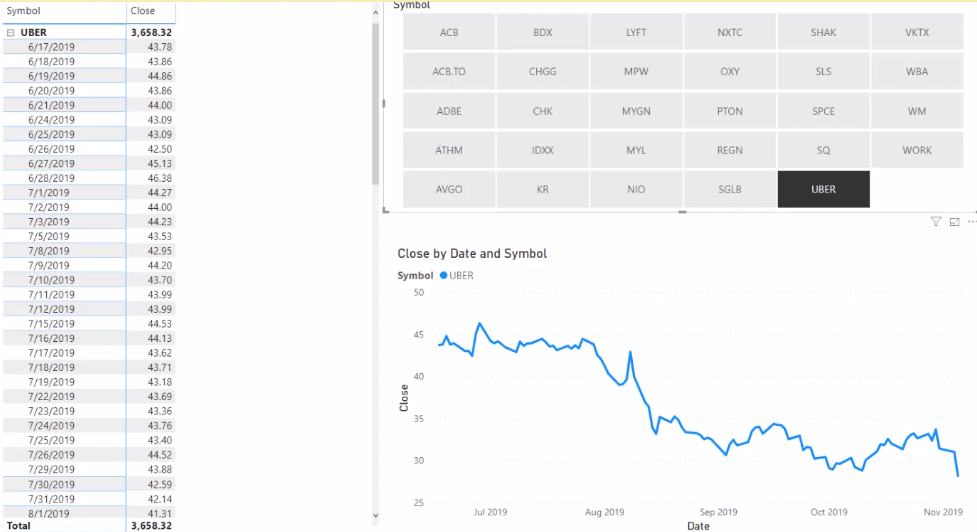The image size is (977, 532).
Task: Click the Oct 2019 axis label
Action: tap(829, 512)
